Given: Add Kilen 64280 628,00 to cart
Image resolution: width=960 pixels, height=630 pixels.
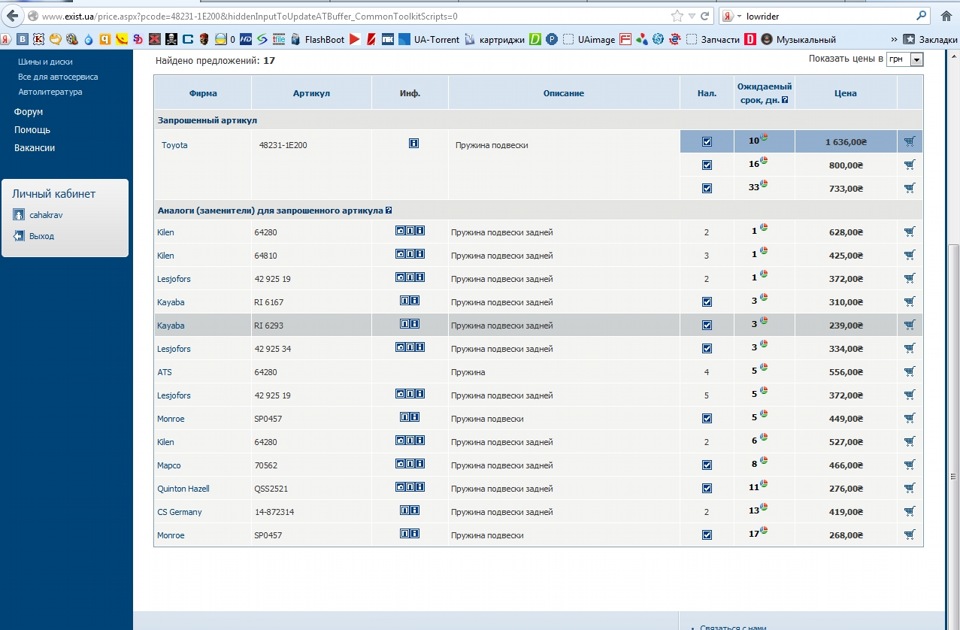Looking at the screenshot, I should (910, 232).
